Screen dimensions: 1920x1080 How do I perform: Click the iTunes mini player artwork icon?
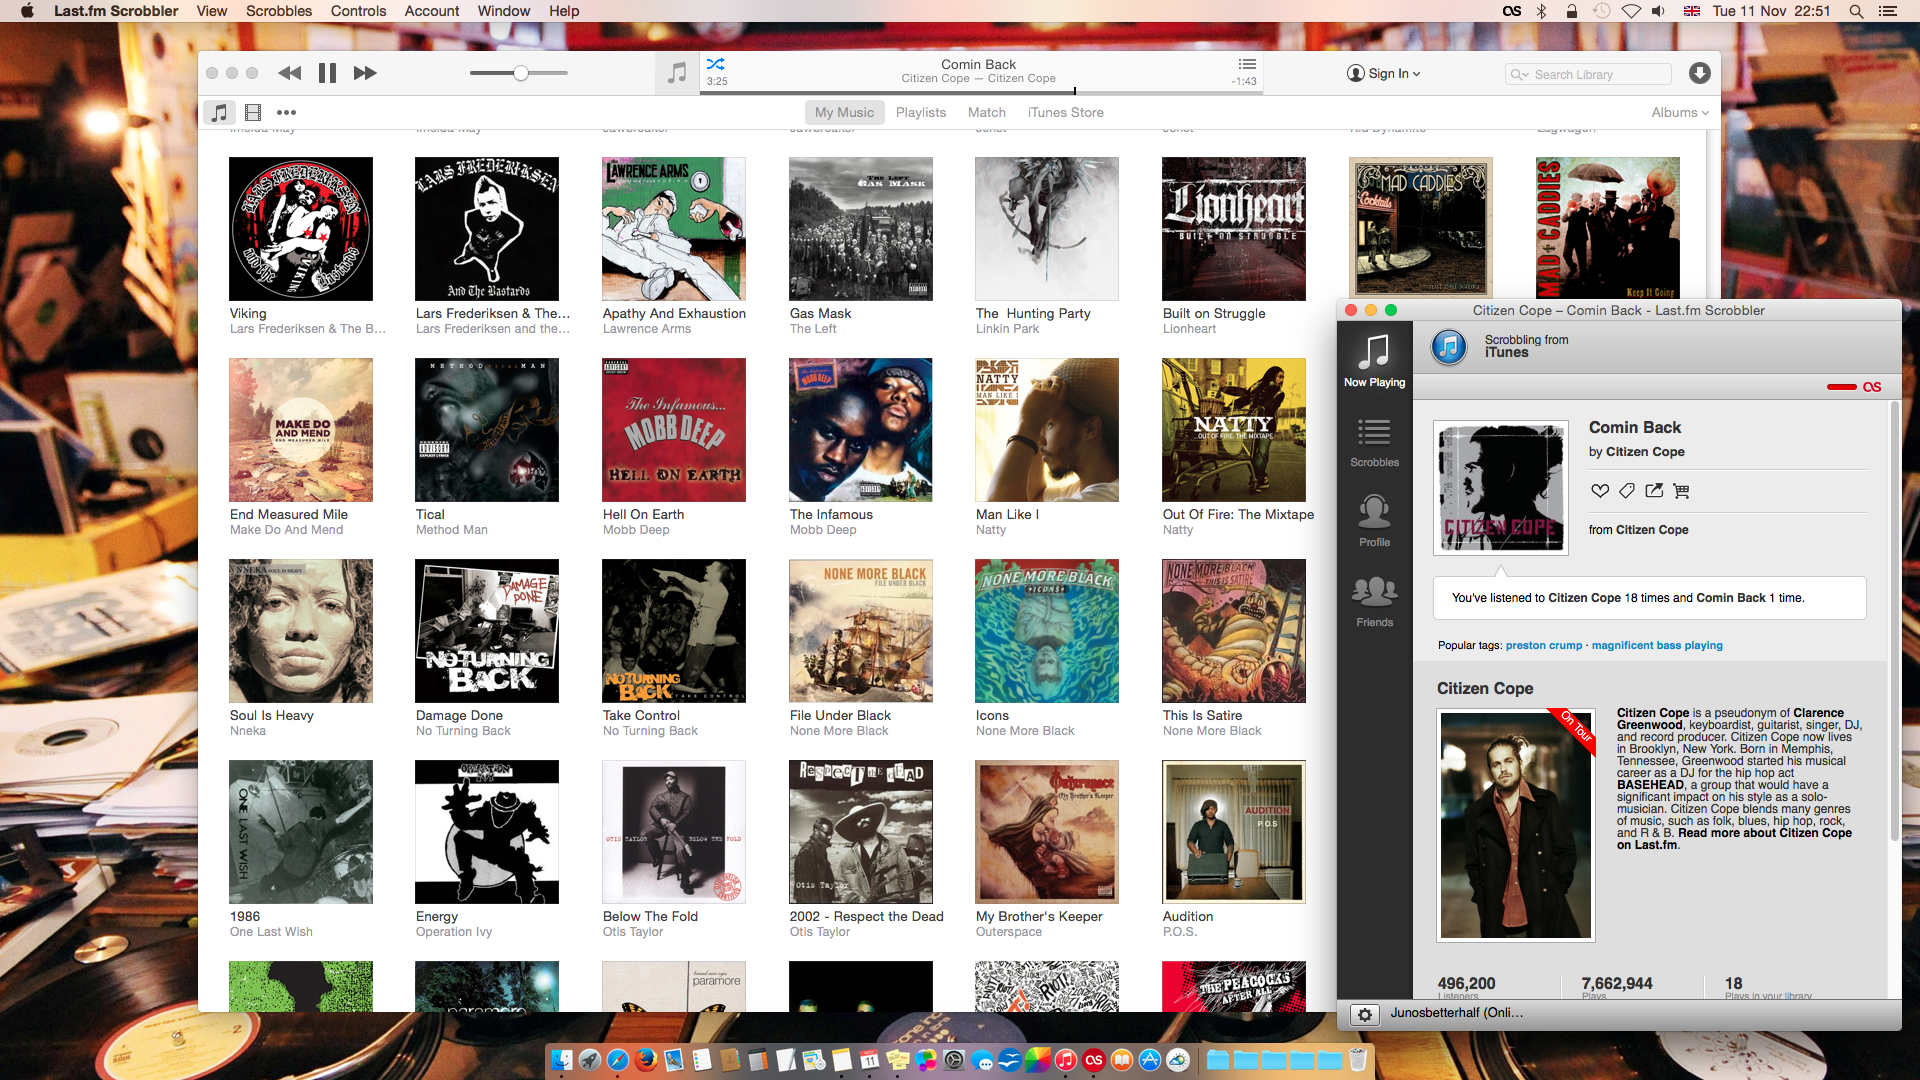pos(677,73)
